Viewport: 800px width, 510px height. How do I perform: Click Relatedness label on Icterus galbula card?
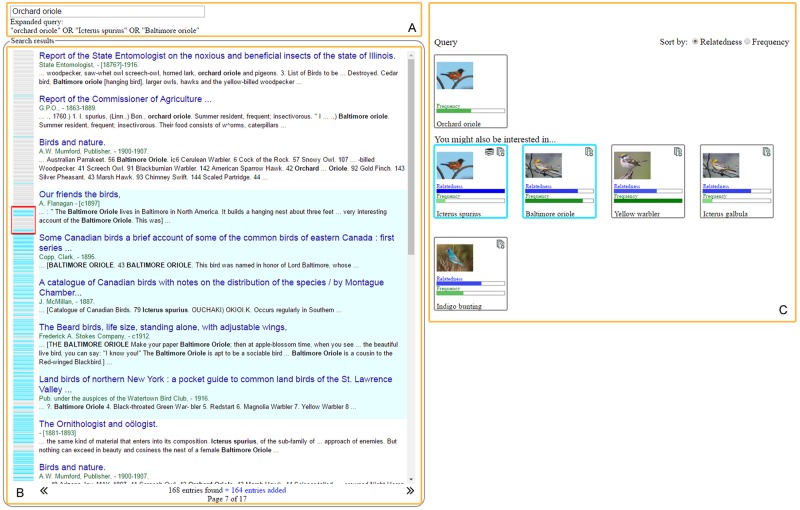click(x=715, y=186)
